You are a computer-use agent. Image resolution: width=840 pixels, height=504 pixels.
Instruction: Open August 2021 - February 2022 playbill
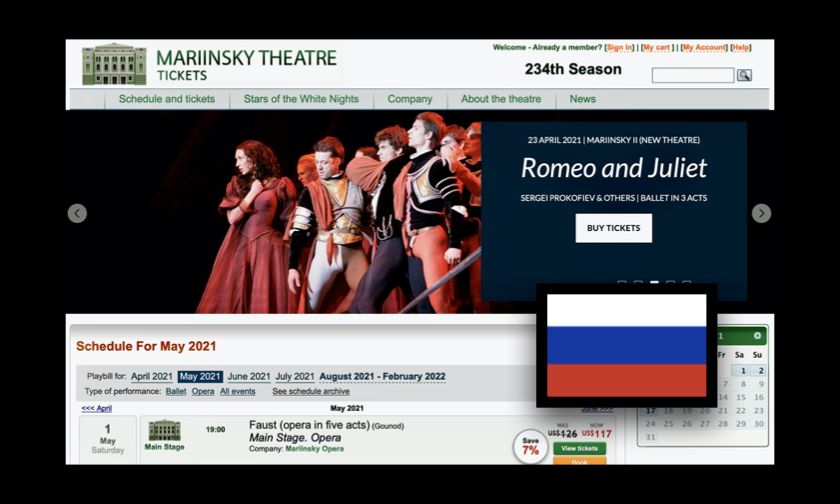[x=382, y=377]
